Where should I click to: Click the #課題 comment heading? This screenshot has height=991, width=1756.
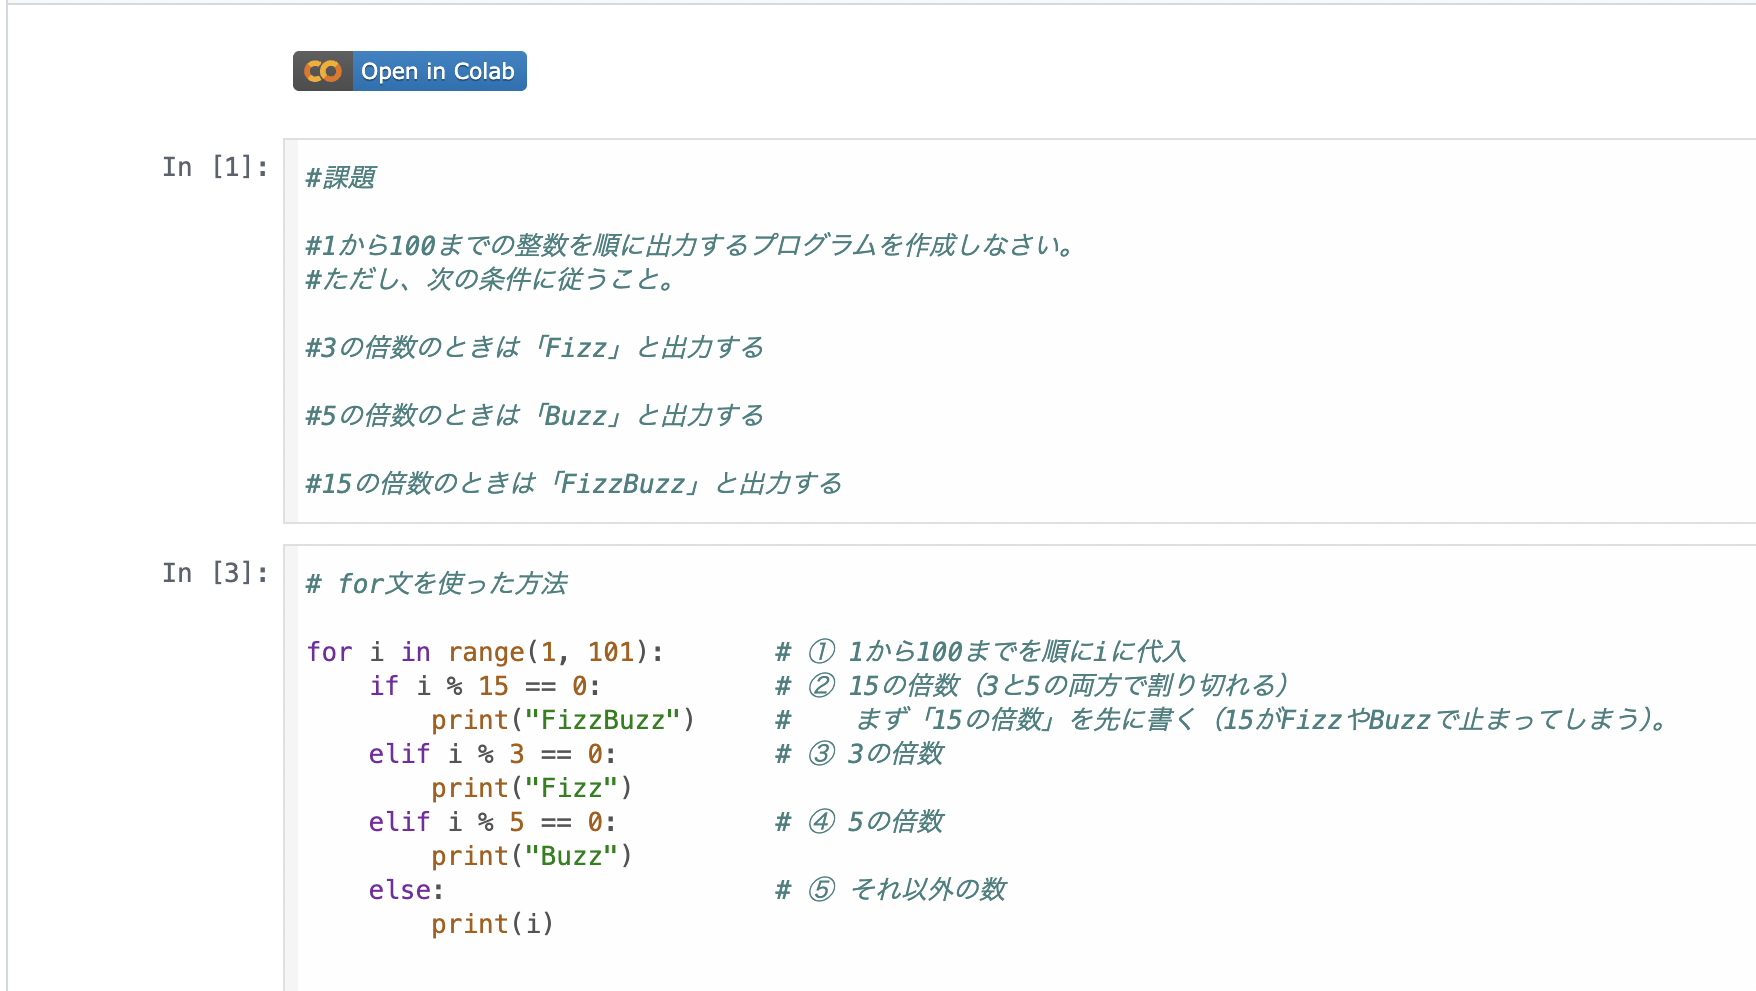[x=340, y=178]
